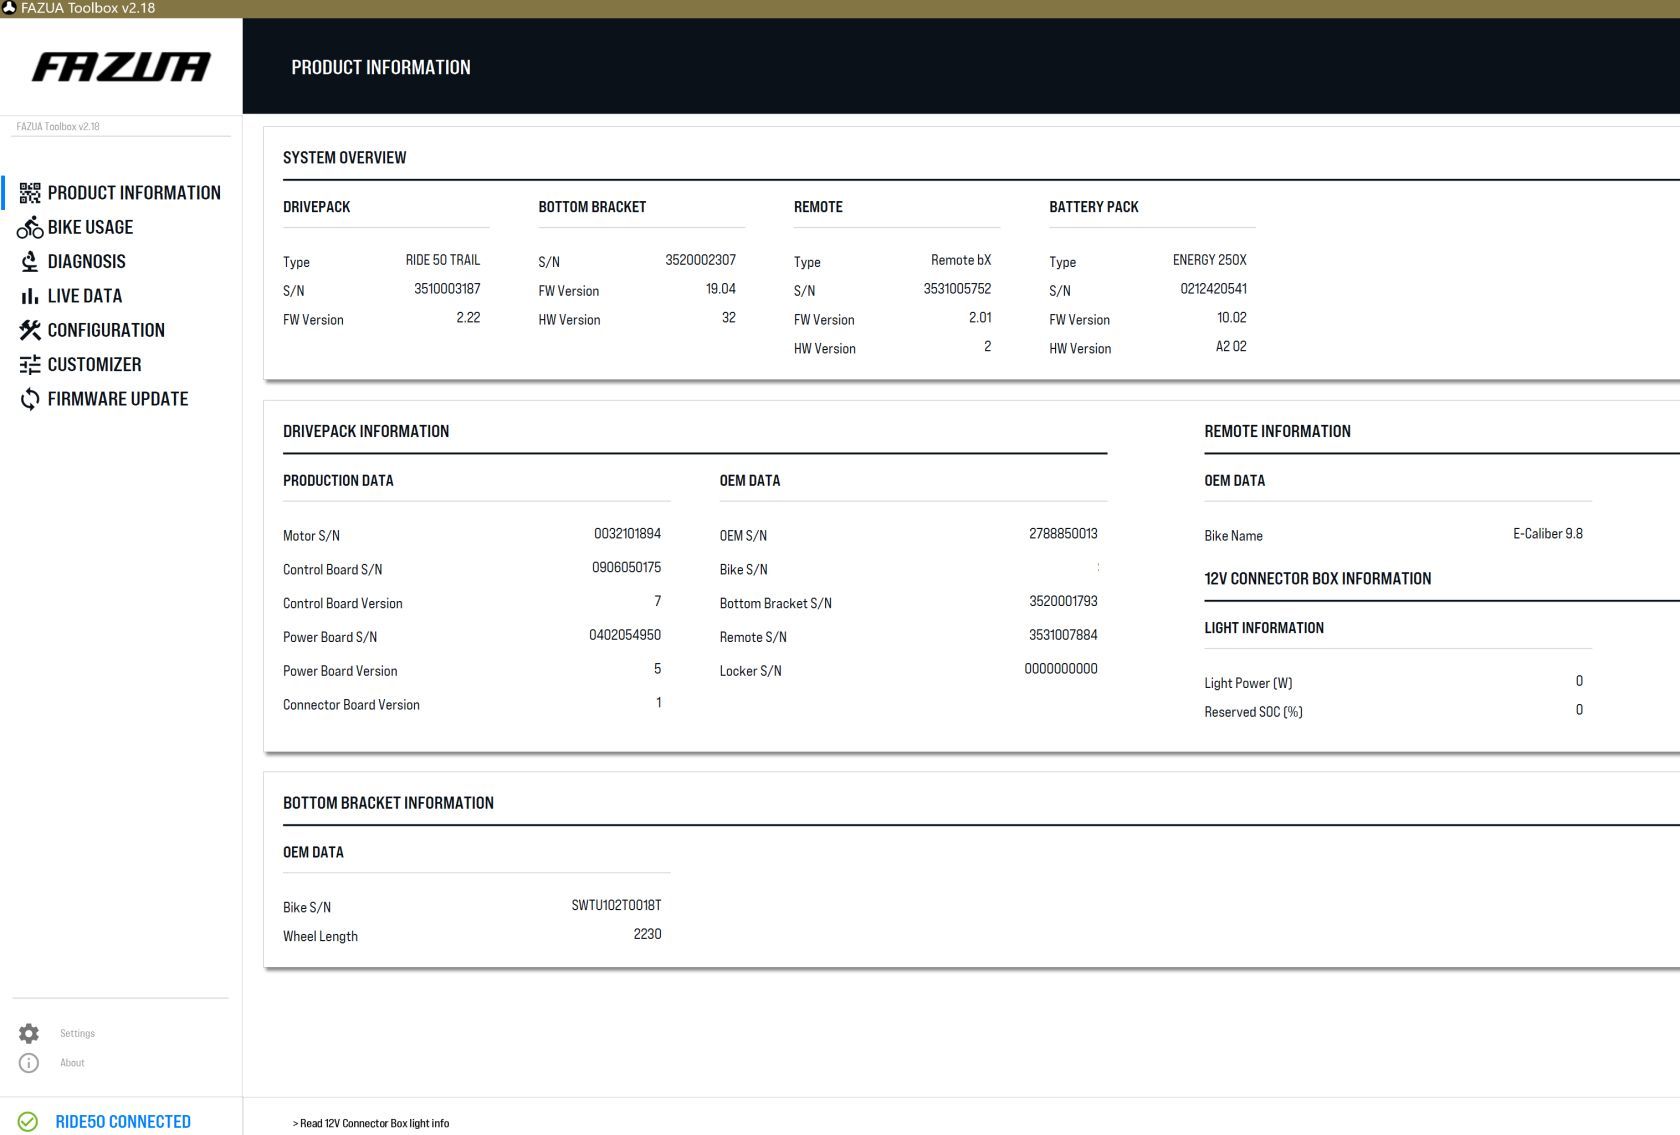Select Bottom Bracket S/N 3520002307

700,260
